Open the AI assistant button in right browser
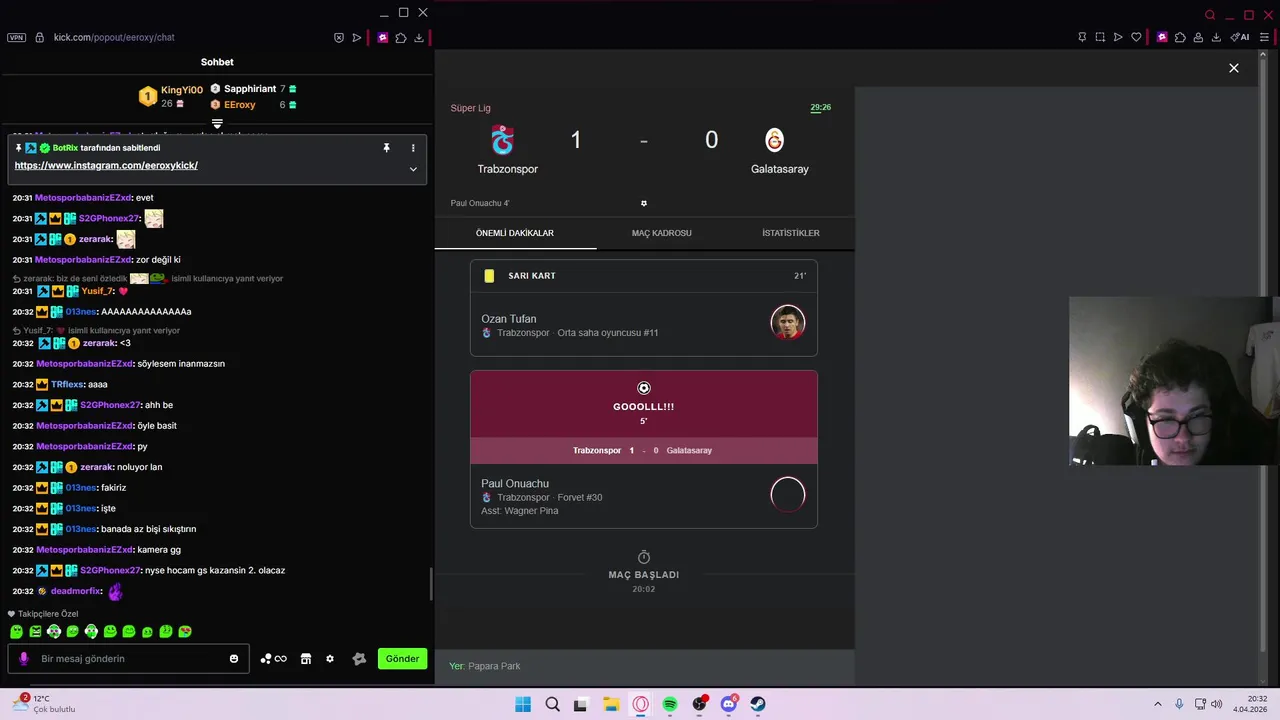The width and height of the screenshot is (1280, 720). pos(1240,37)
